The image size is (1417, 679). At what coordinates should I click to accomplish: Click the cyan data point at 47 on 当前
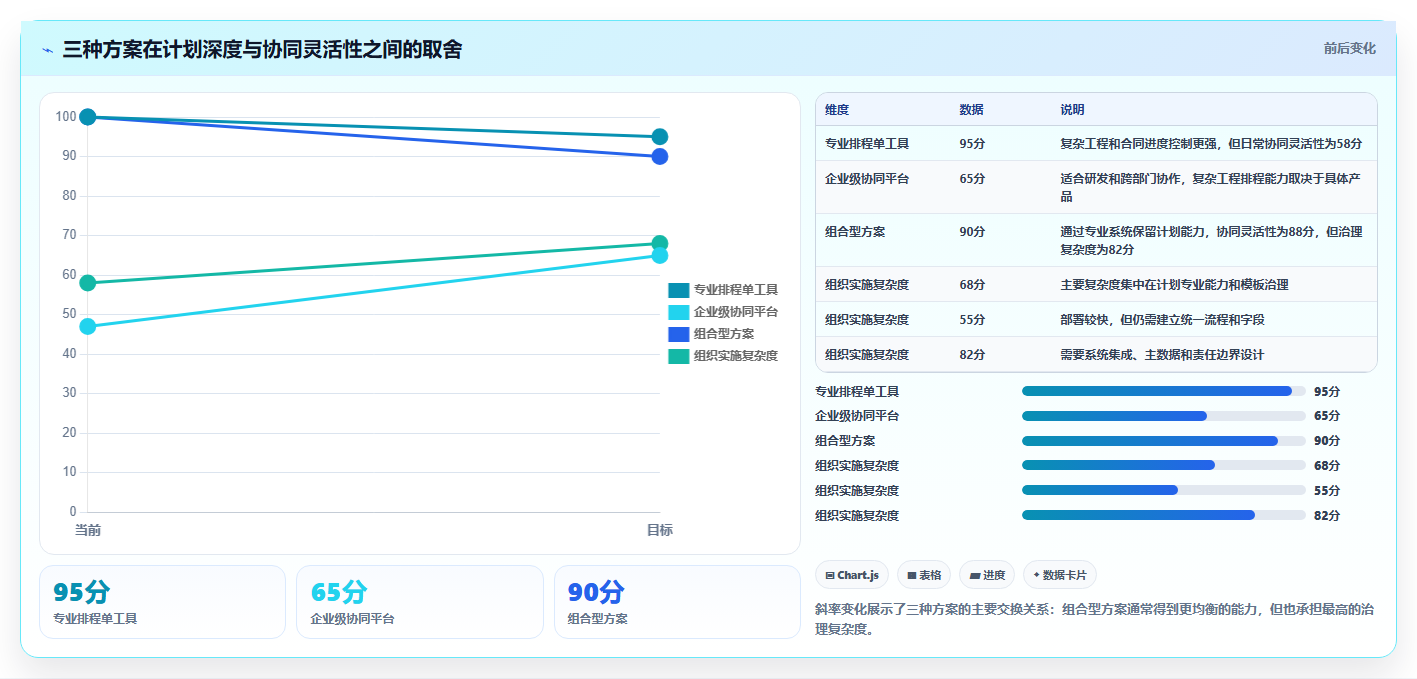88,326
